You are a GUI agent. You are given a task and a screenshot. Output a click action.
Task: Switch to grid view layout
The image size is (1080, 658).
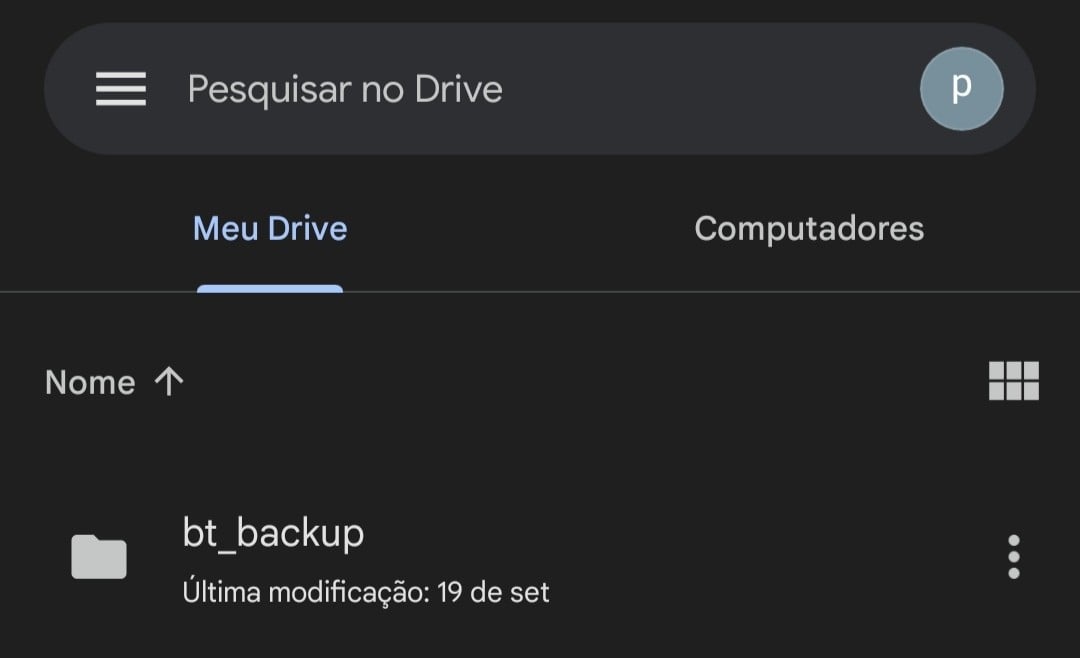[x=1013, y=381]
